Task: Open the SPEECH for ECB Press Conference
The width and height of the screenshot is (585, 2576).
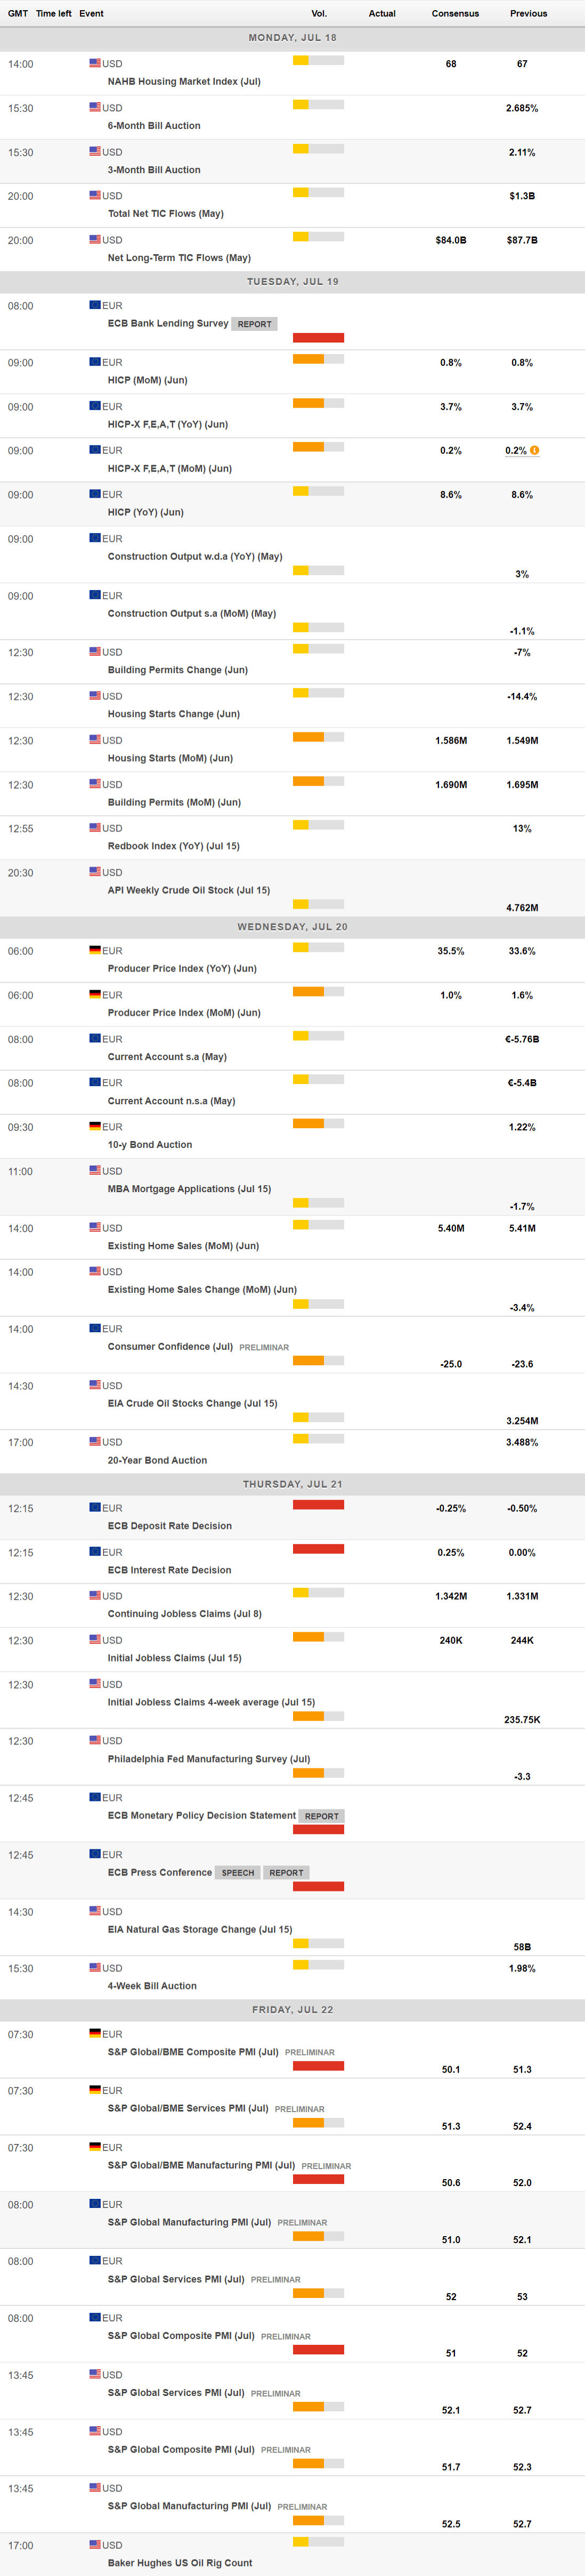Action: [238, 1872]
